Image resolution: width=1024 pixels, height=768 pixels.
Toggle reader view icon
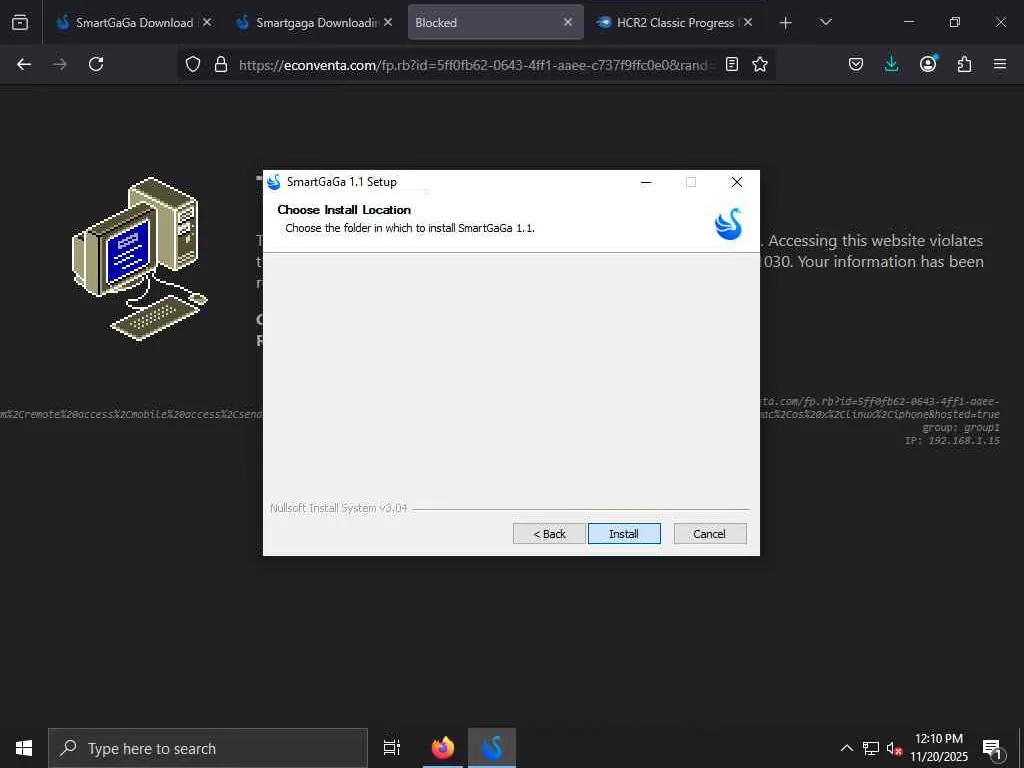pos(732,64)
